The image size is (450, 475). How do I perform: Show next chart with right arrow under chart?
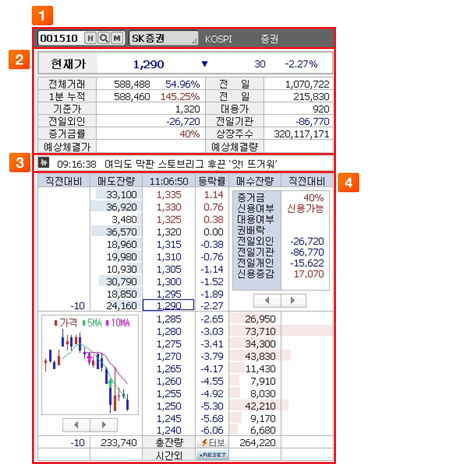pos(104,425)
